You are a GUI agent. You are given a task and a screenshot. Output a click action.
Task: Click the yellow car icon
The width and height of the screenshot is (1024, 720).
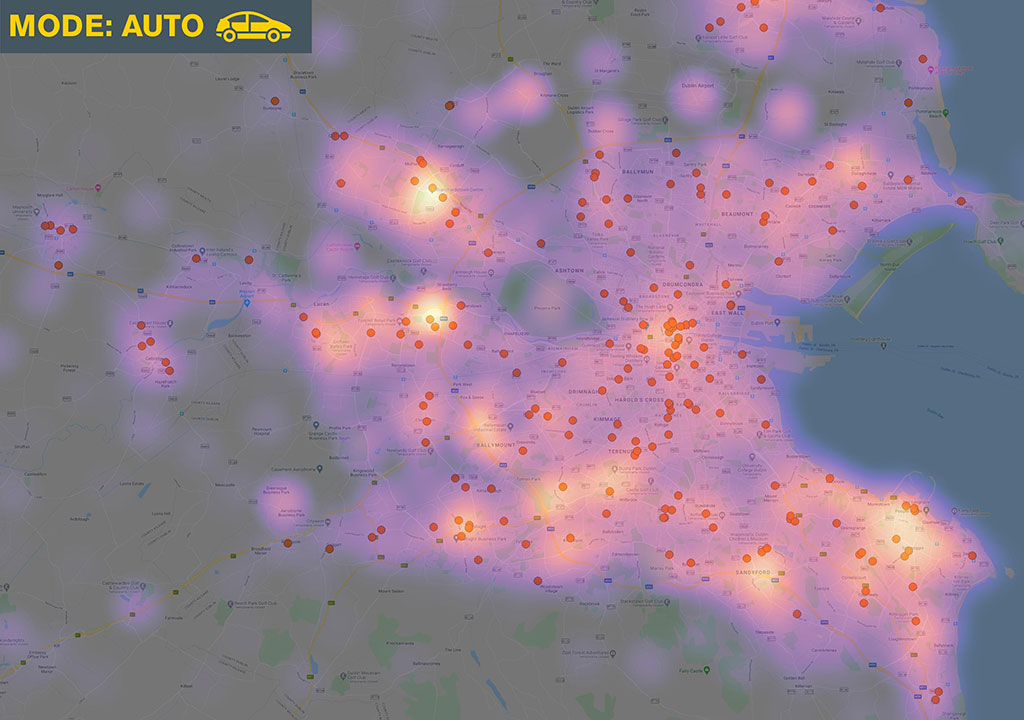coord(253,27)
